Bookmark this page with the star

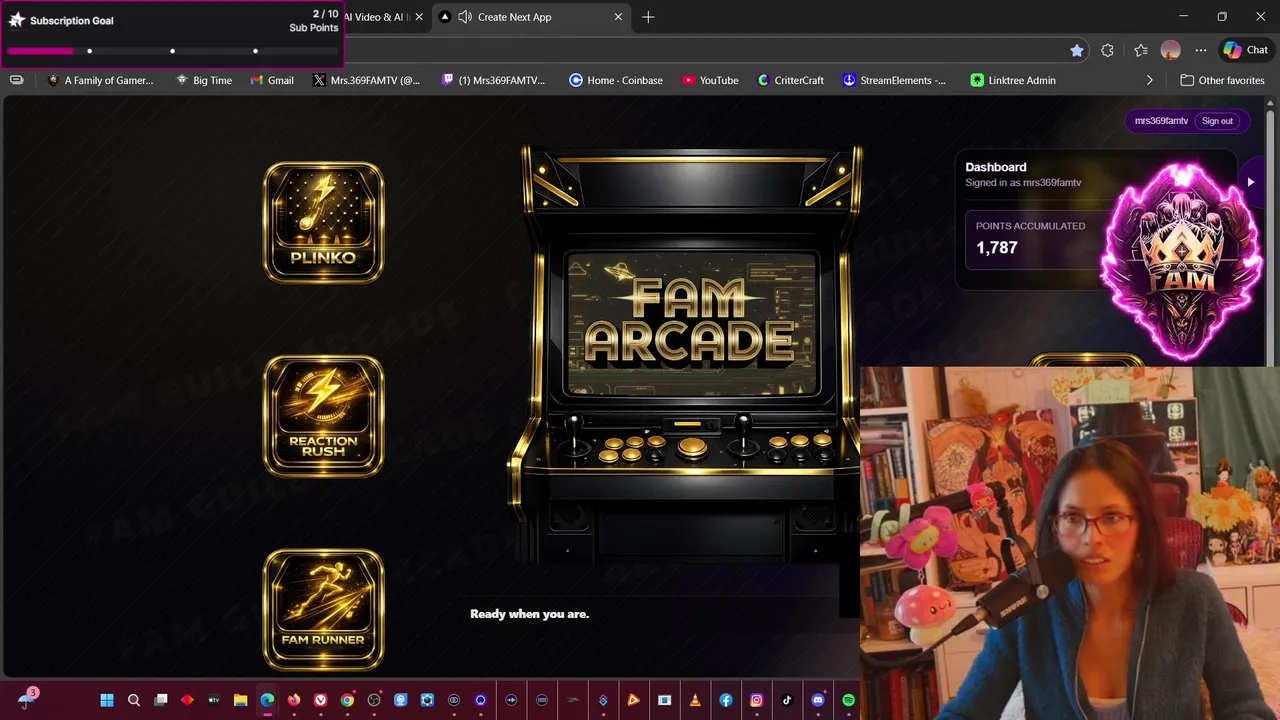pos(1076,50)
